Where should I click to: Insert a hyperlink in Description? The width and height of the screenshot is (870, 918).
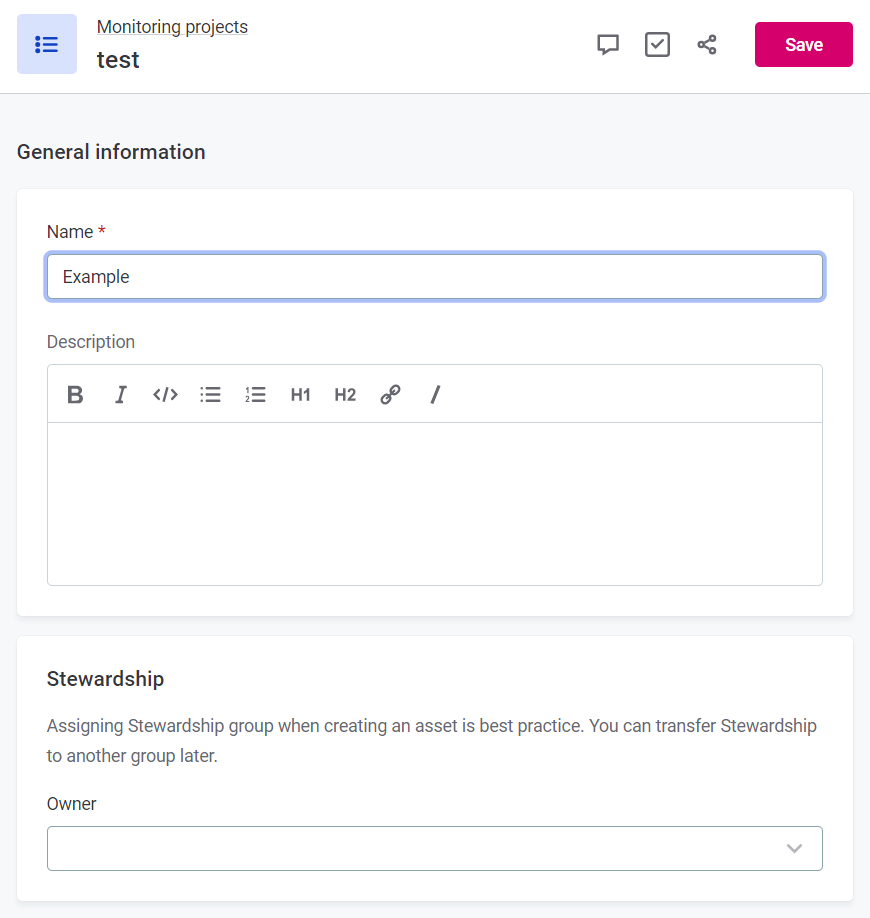pyautogui.click(x=390, y=395)
